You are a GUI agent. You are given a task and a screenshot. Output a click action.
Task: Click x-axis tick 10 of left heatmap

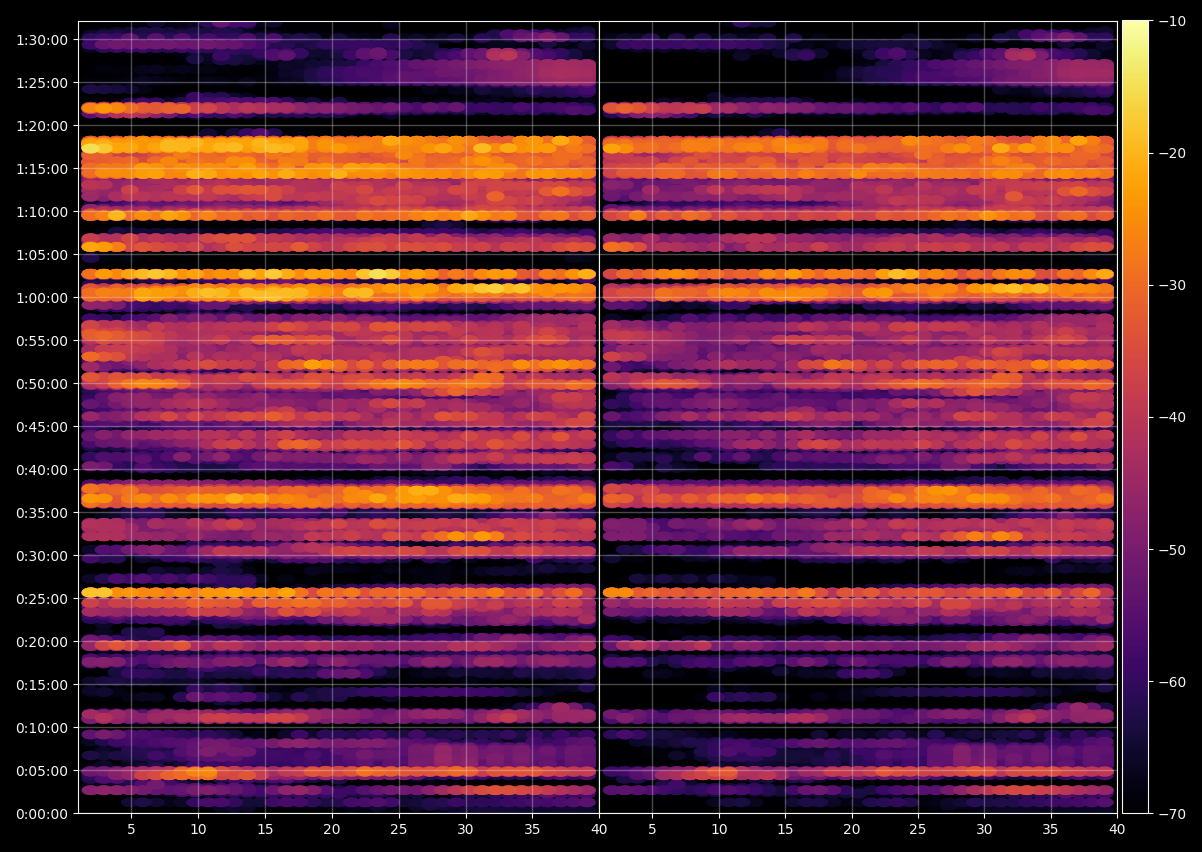click(x=198, y=830)
